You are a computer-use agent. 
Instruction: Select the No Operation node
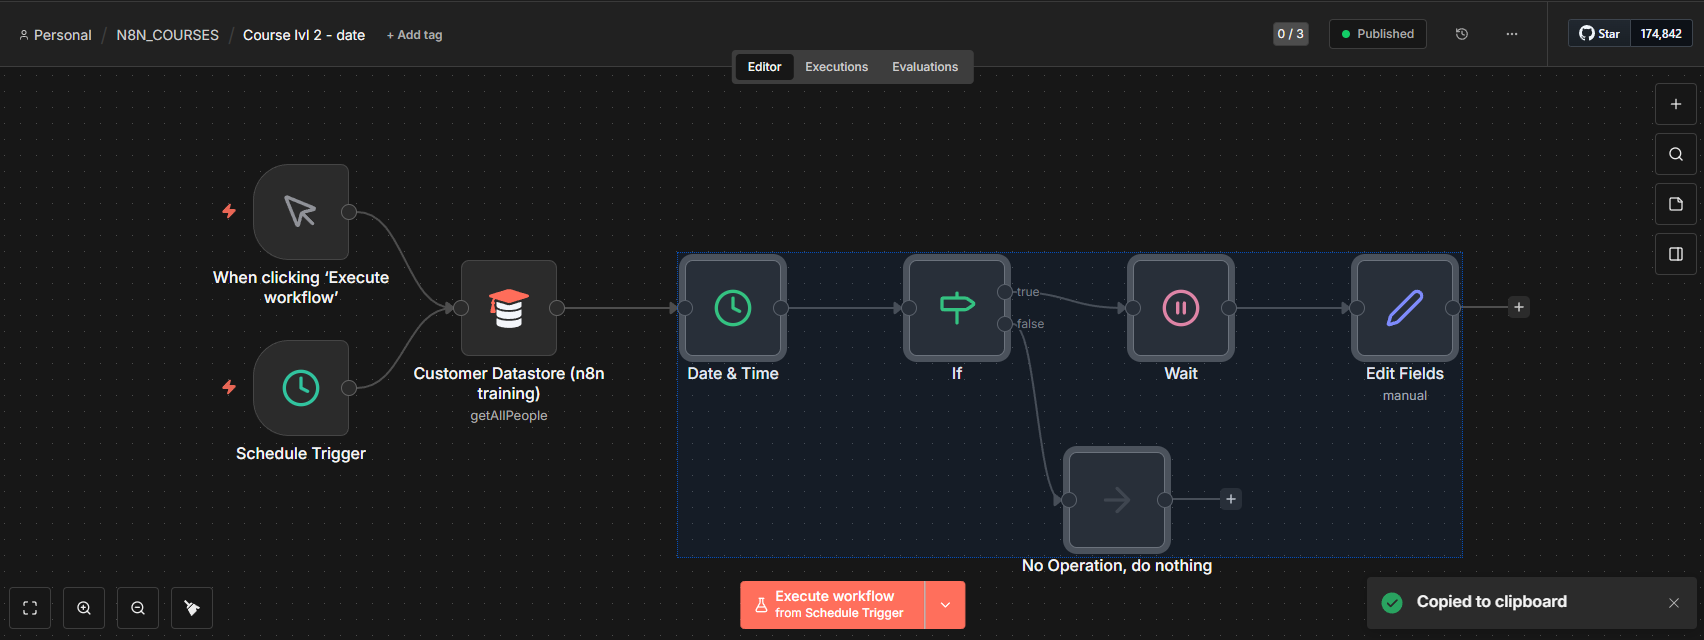(x=1117, y=499)
